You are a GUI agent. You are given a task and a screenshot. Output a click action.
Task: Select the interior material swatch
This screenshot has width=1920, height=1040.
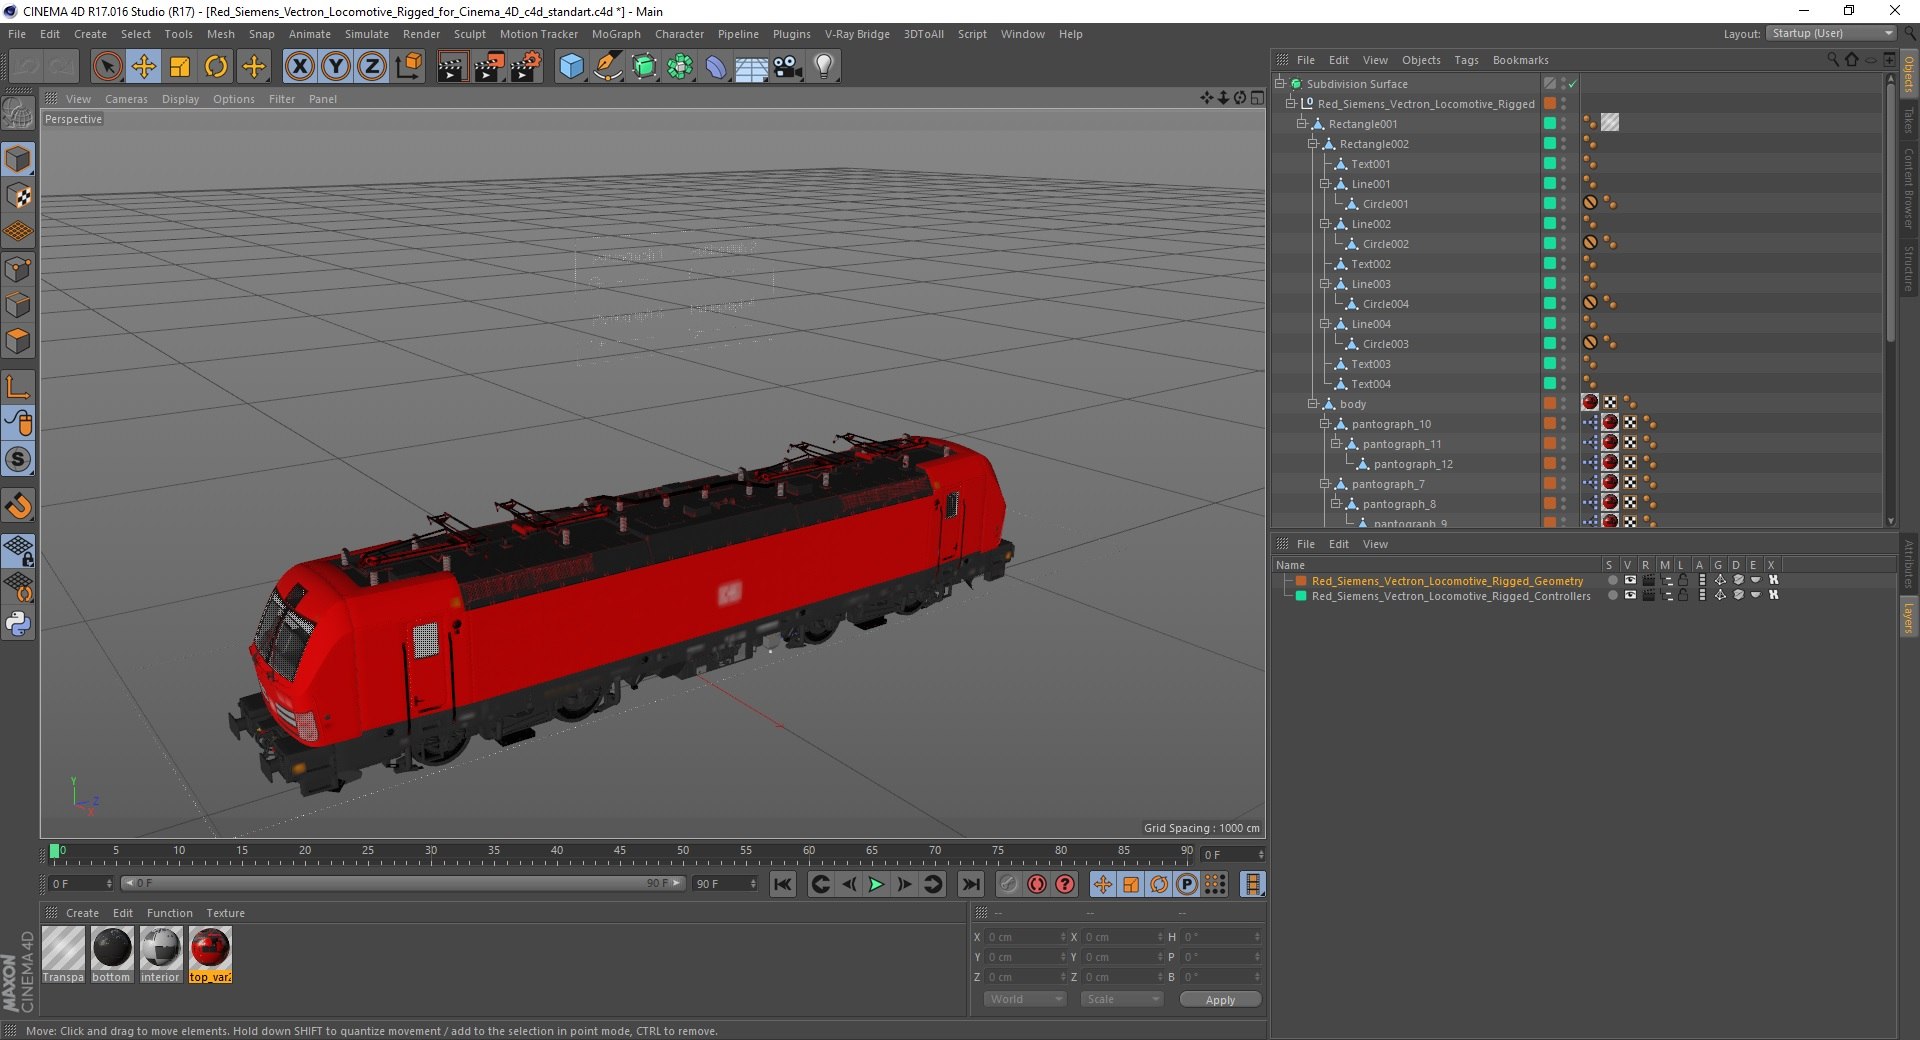160,955
